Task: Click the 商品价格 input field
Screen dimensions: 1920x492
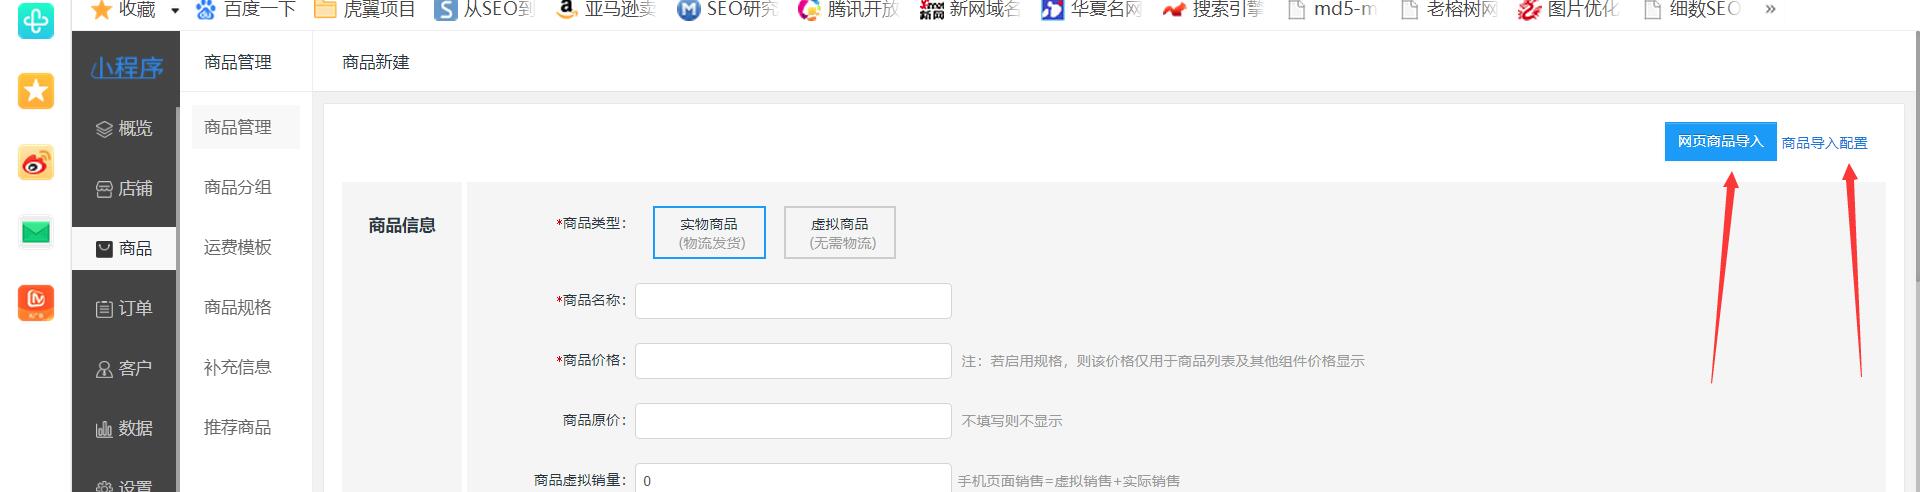Action: point(793,361)
